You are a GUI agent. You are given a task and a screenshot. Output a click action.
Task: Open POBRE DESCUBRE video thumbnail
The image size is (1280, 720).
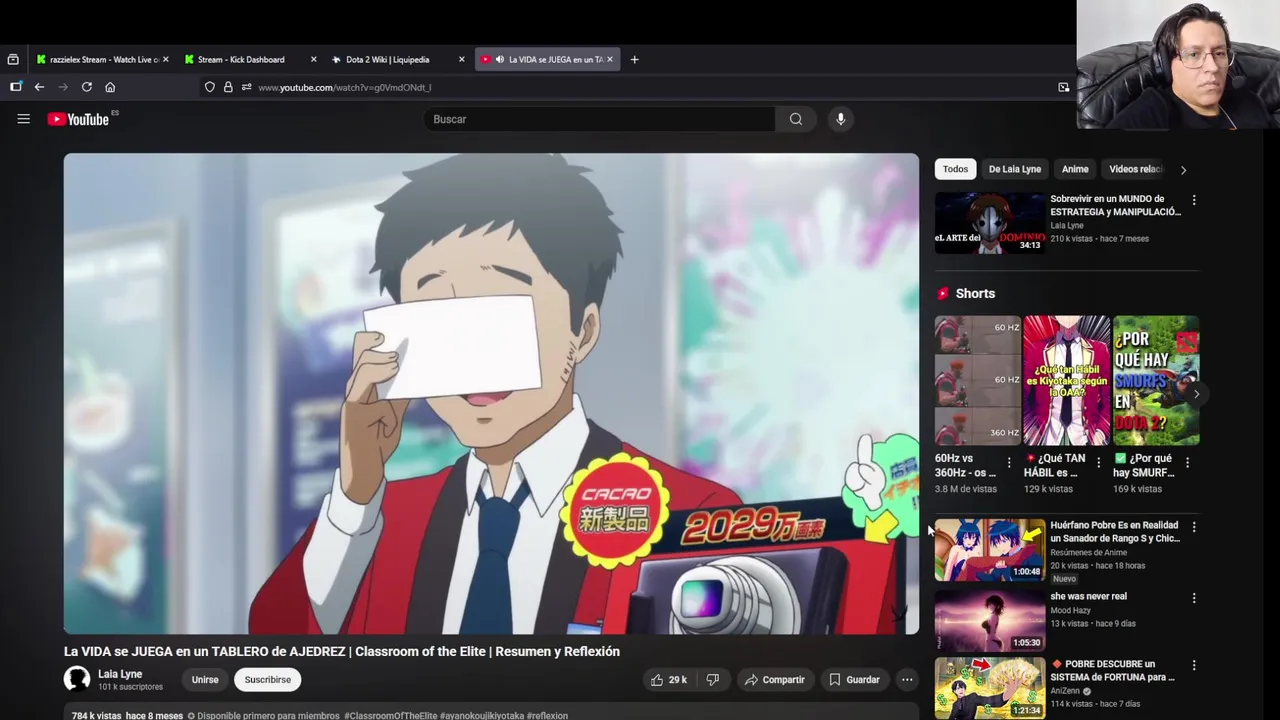(989, 688)
